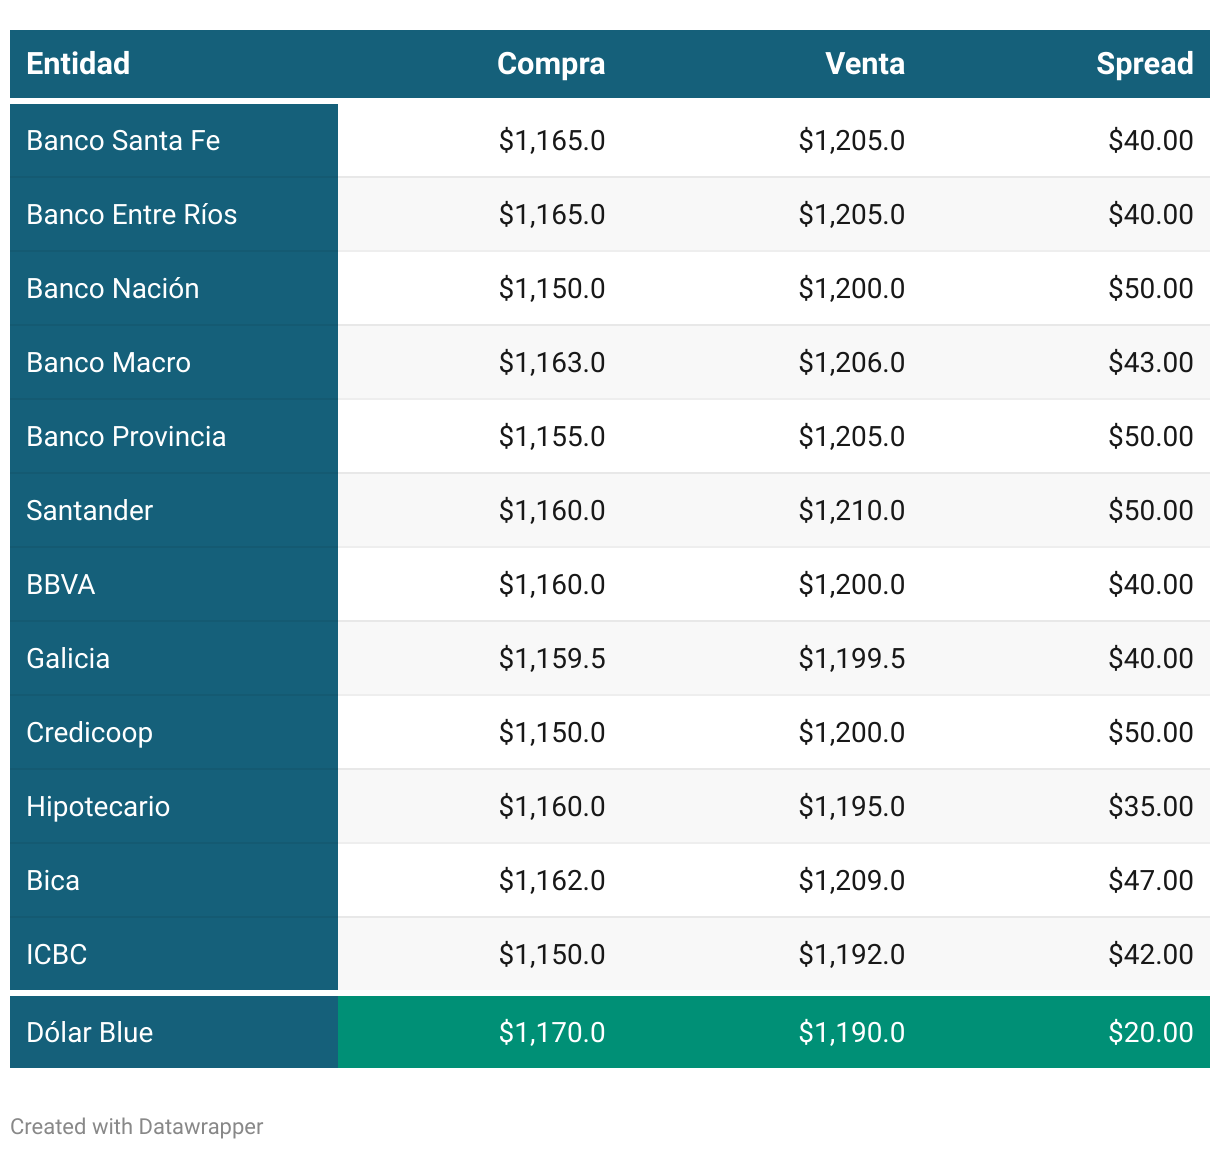Click the Banco Nación entity cell
The image size is (1220, 1150).
[112, 289]
